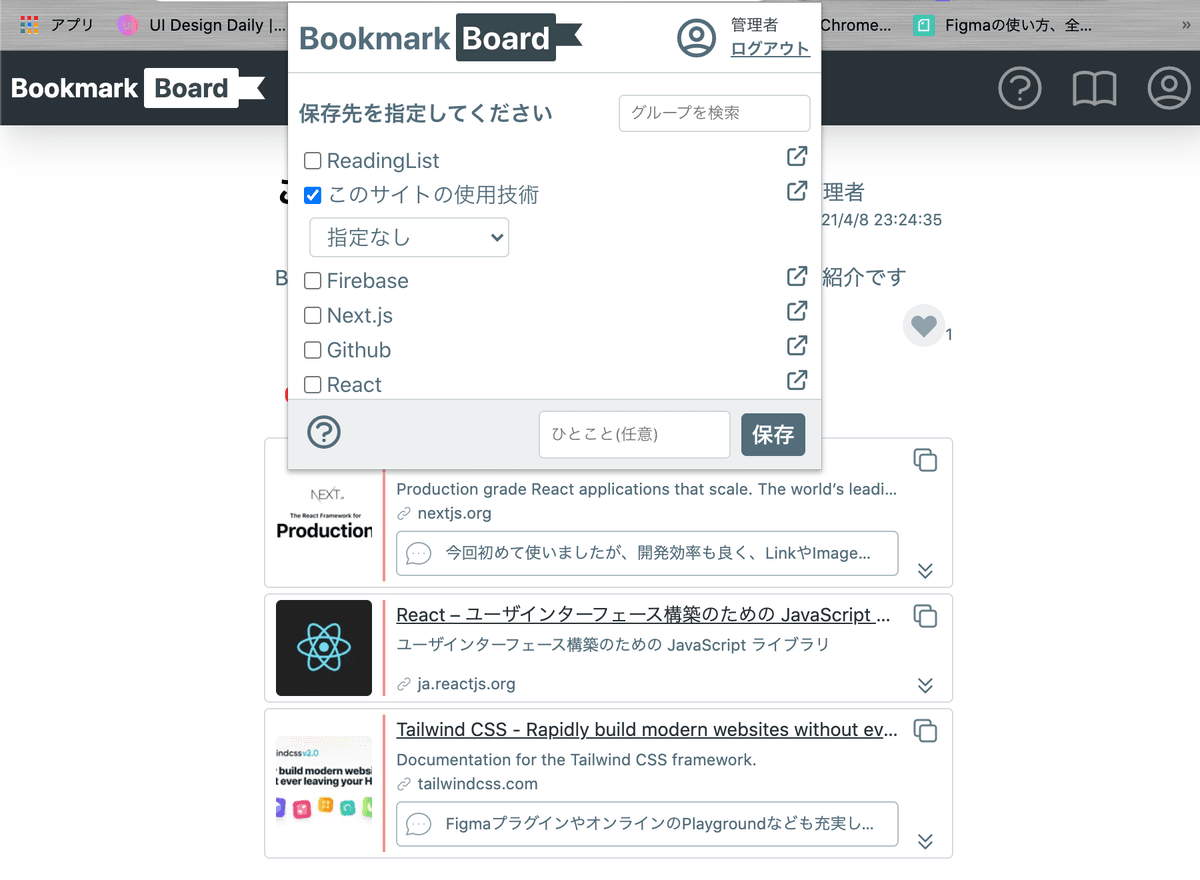Open the 指定なし dropdown
The image size is (1200, 880).
click(409, 238)
